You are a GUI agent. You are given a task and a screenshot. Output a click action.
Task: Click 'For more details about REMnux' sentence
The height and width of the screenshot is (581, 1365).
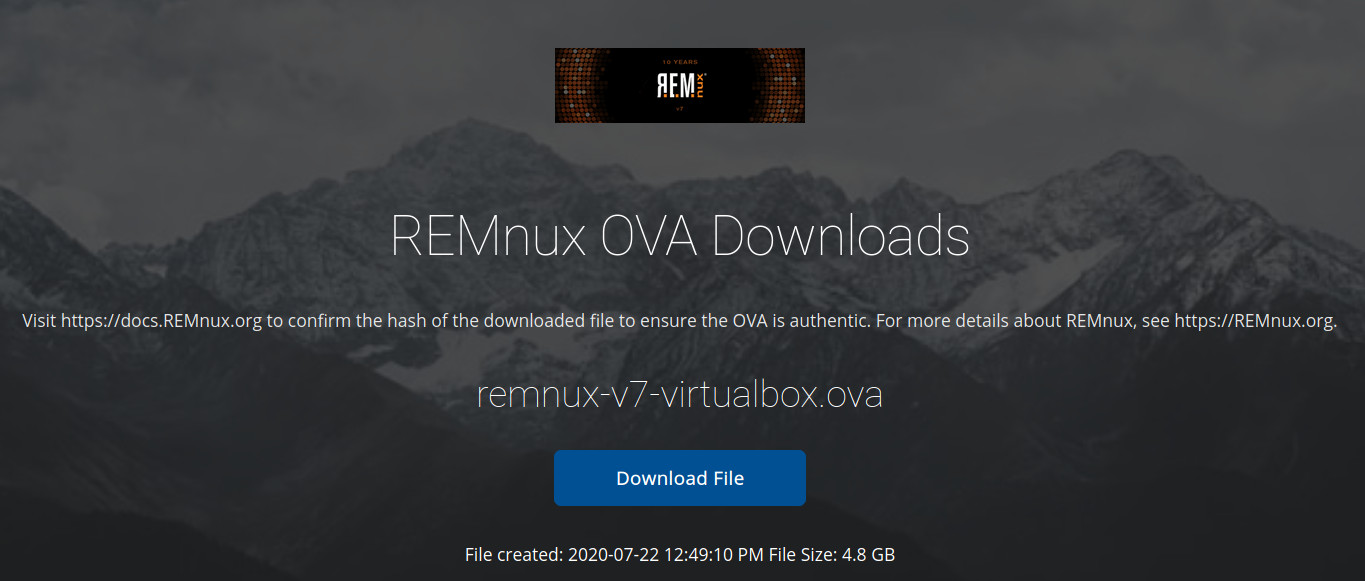point(1005,321)
